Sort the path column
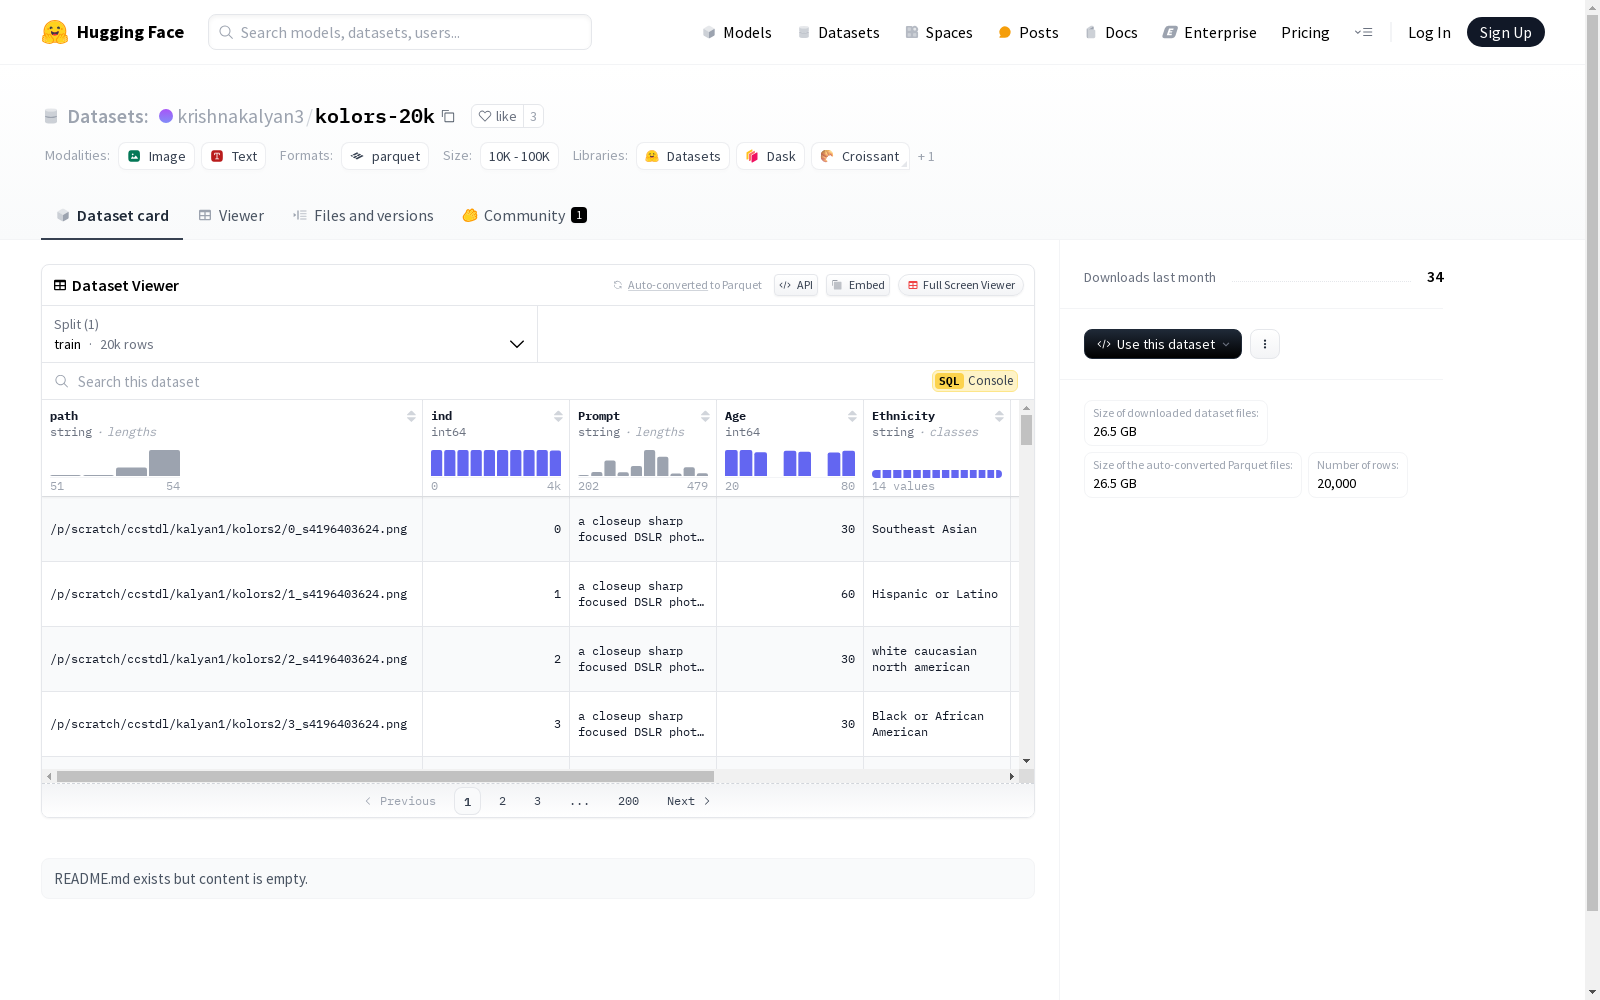The height and width of the screenshot is (1000, 1600). coord(411,416)
